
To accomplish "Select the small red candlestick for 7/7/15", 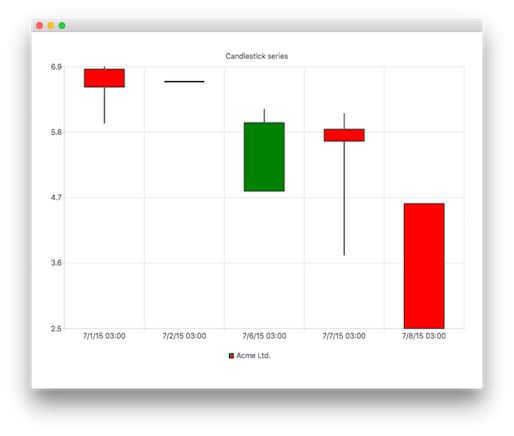I will tap(344, 135).
